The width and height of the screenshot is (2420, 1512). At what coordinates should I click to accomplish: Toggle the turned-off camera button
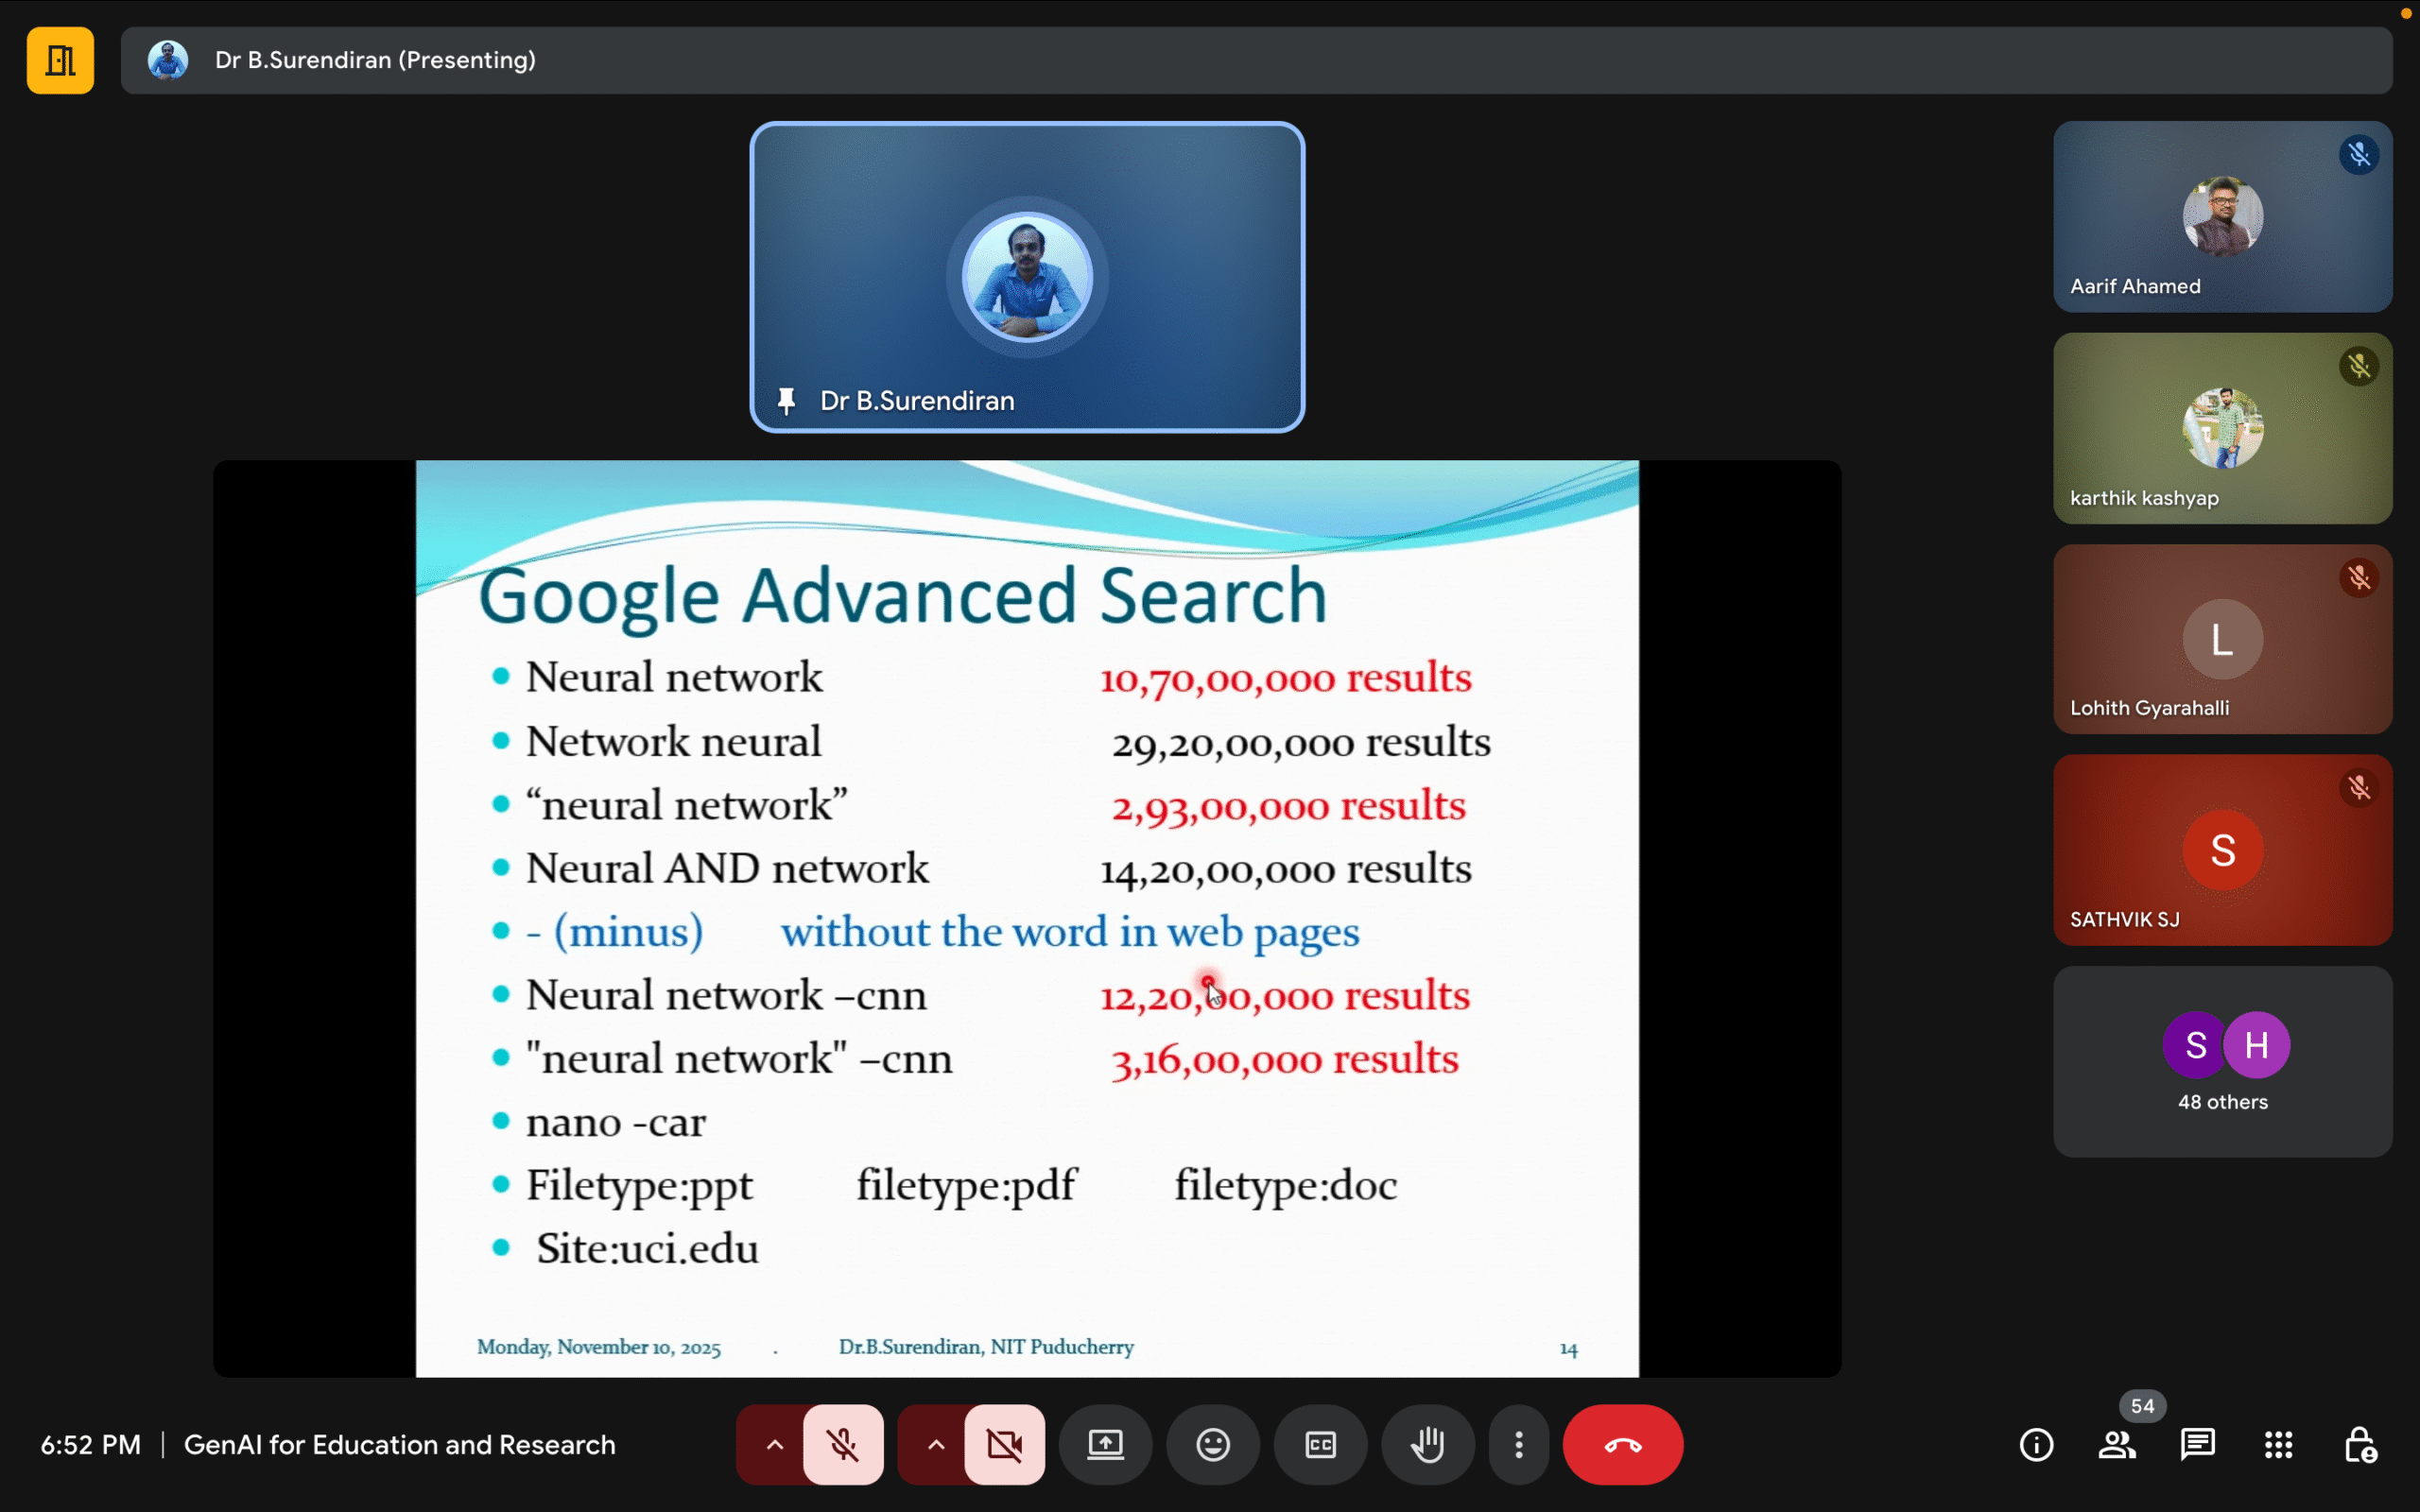[1004, 1444]
